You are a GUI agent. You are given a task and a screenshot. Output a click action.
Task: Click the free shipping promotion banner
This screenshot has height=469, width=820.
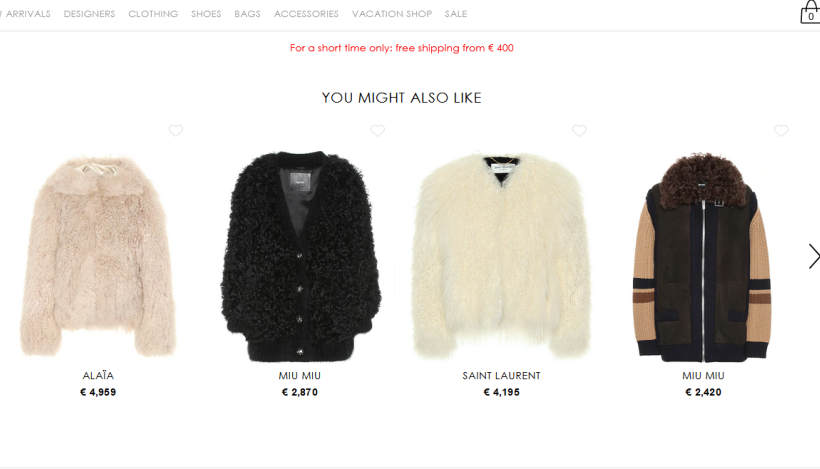coord(402,48)
